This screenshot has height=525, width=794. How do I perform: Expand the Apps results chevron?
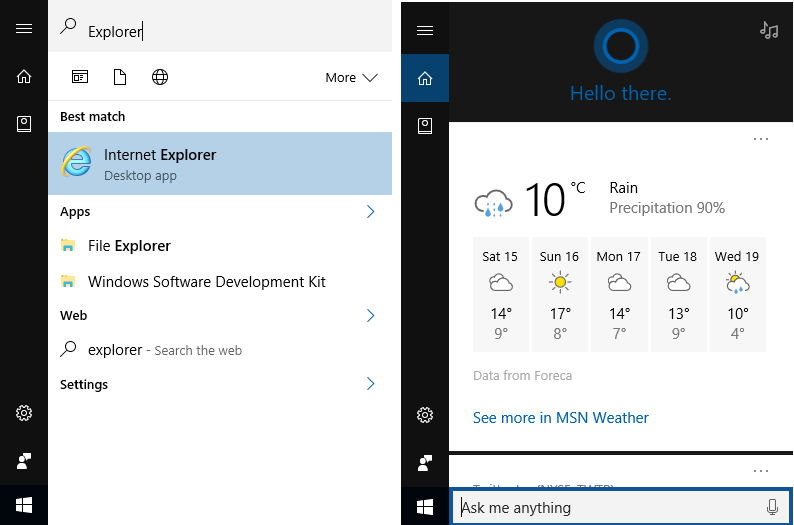coord(371,211)
